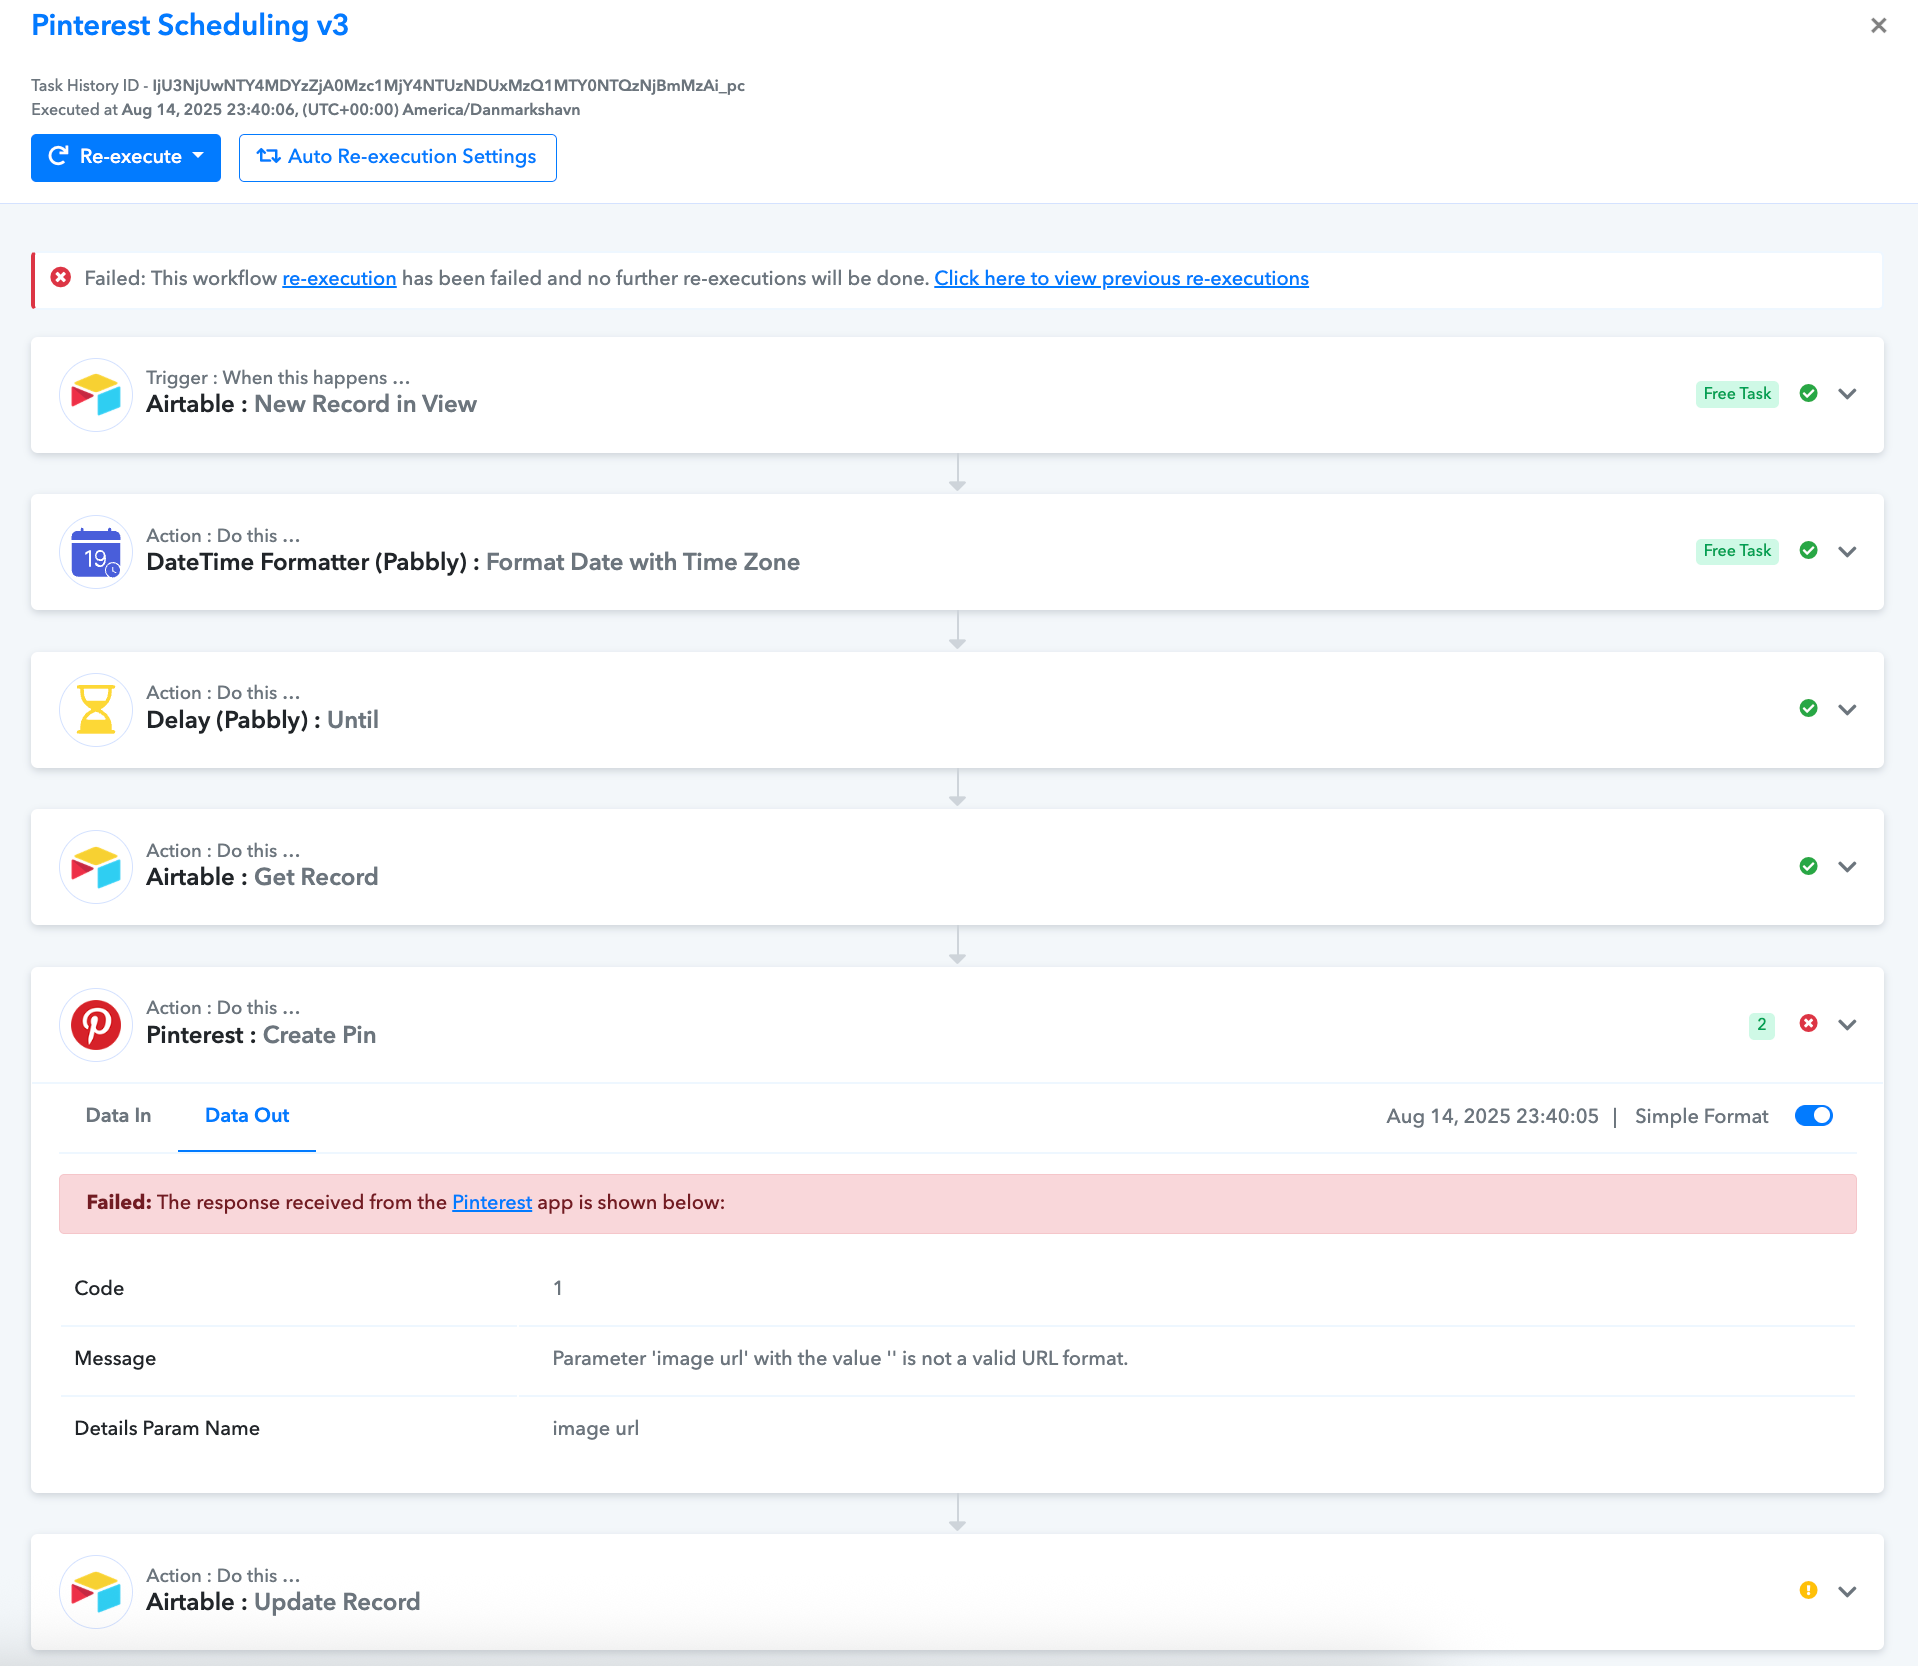Image resolution: width=1918 pixels, height=1666 pixels.
Task: Click the Executed at date line
Action: tap(306, 109)
